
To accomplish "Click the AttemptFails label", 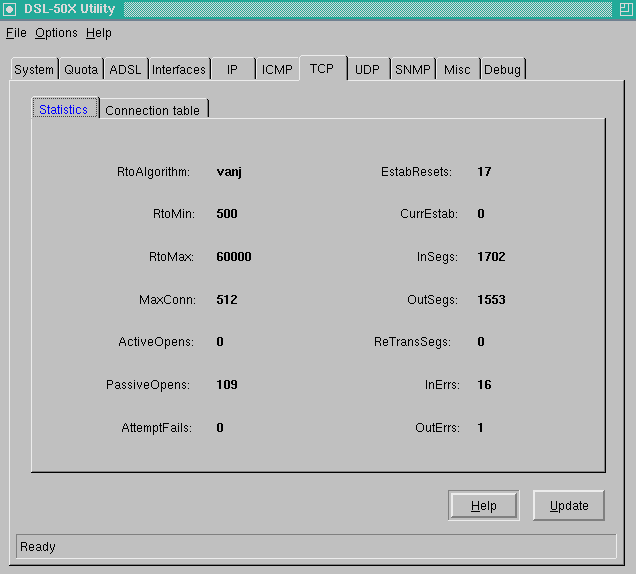I will [157, 428].
